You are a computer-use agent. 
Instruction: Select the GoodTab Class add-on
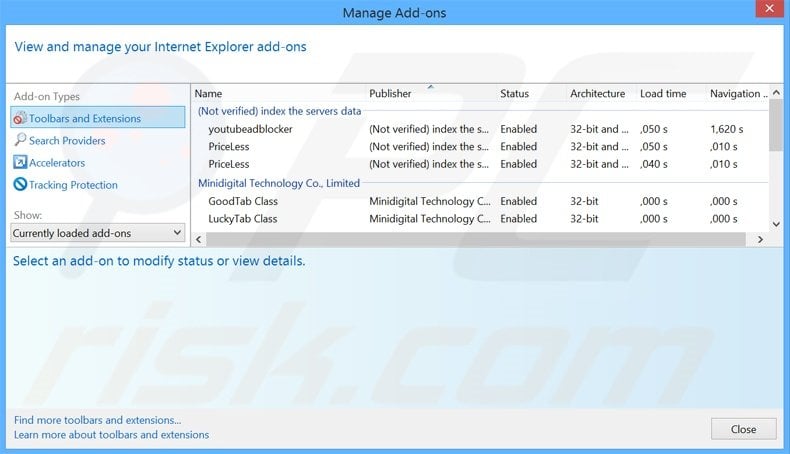[x=242, y=201]
